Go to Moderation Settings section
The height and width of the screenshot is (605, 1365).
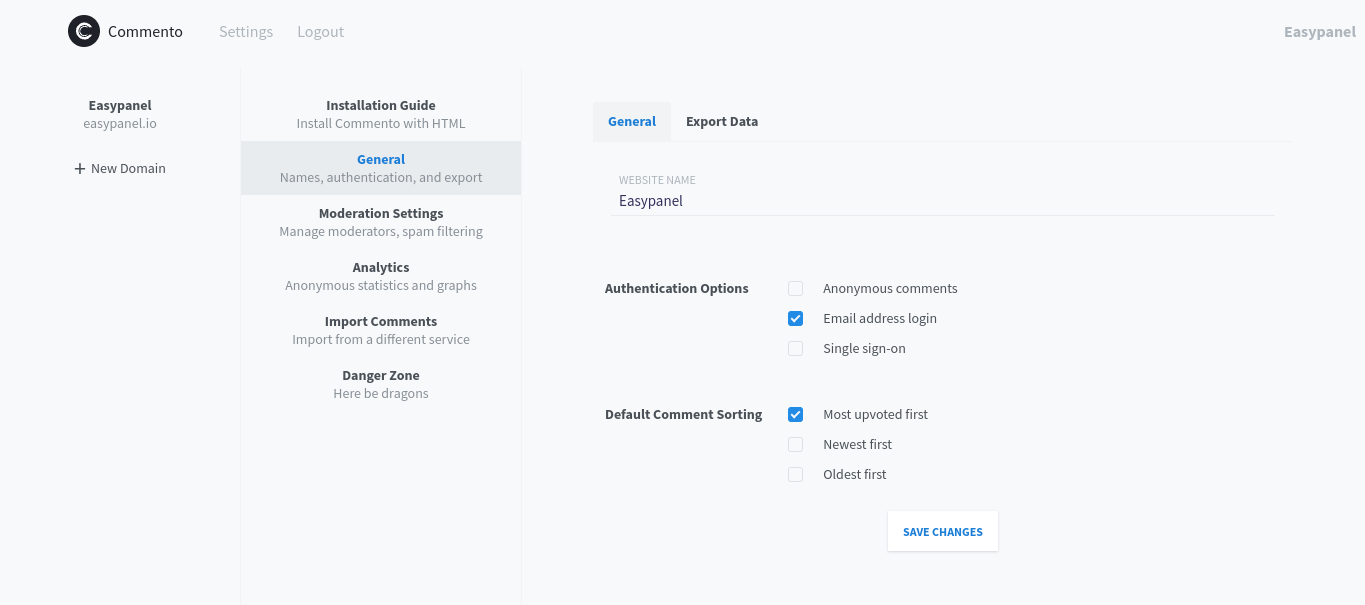(380, 222)
